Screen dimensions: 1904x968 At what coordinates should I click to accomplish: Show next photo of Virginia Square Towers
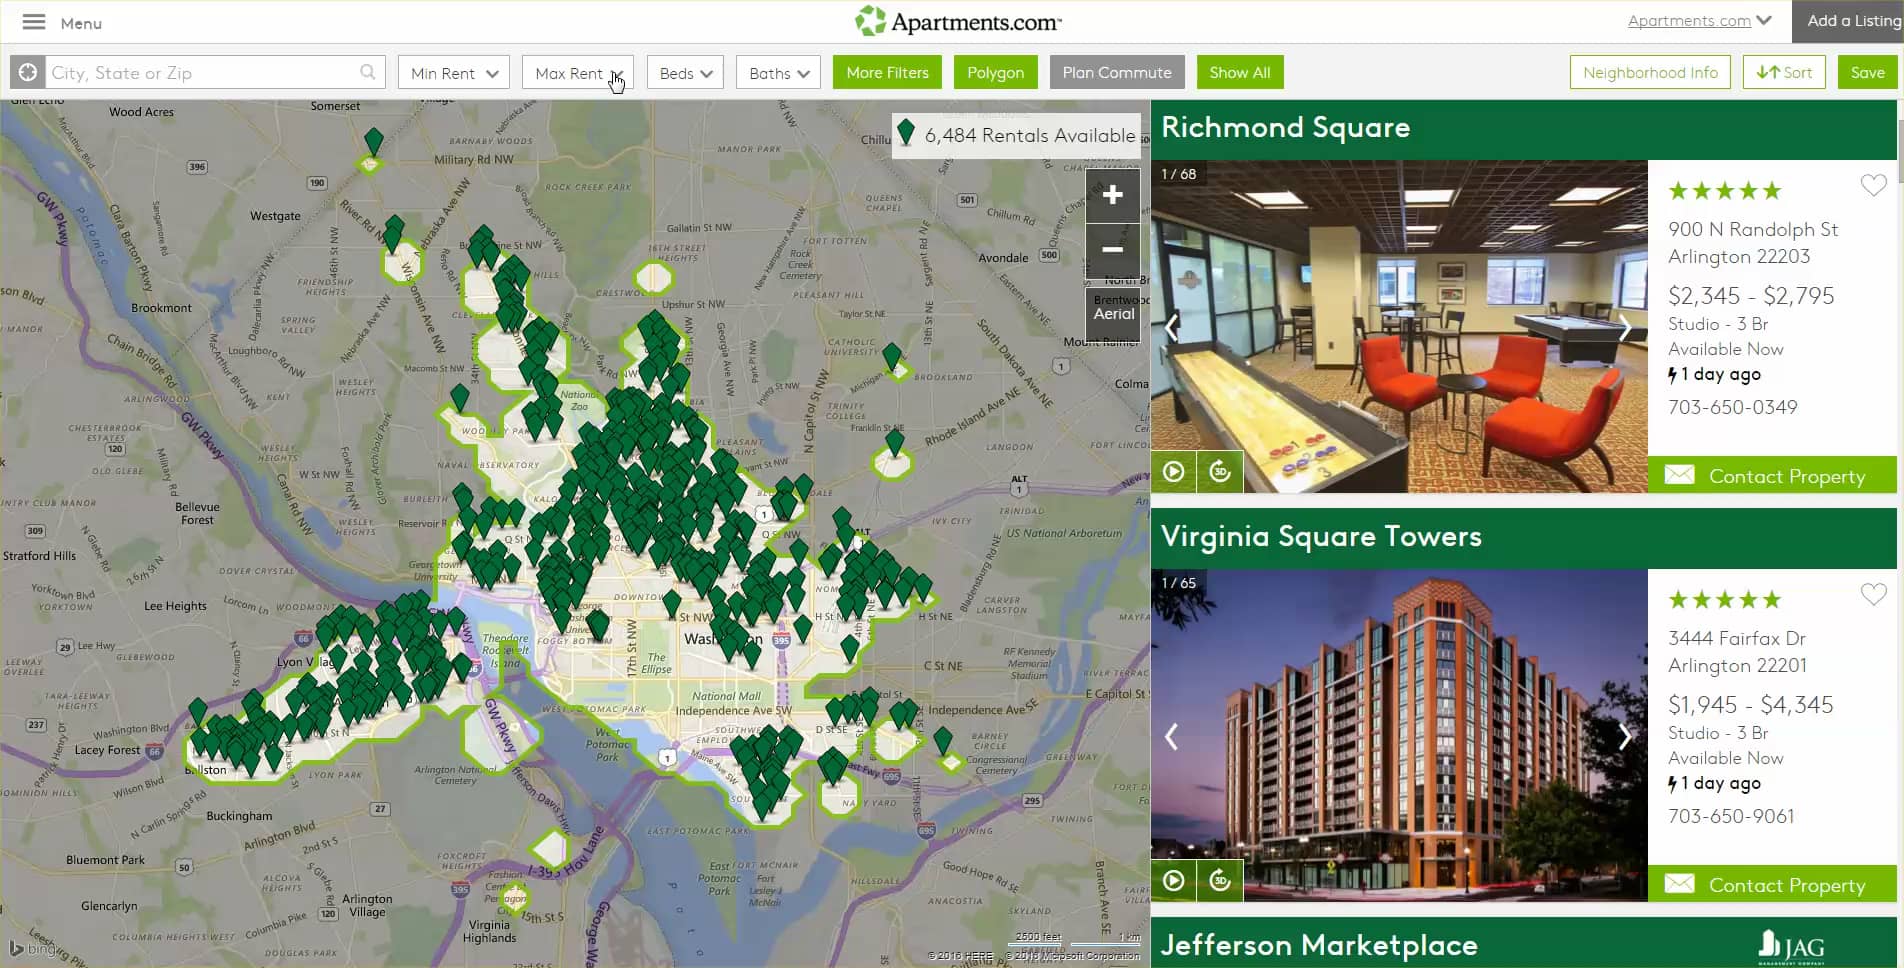tap(1624, 736)
